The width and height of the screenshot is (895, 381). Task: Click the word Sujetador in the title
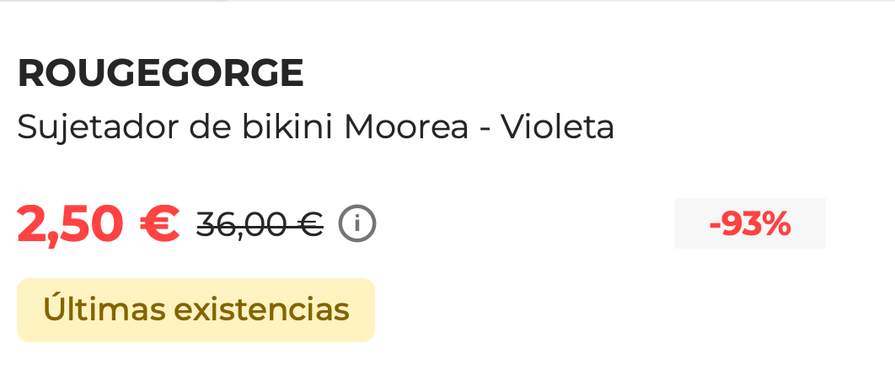[98, 129]
